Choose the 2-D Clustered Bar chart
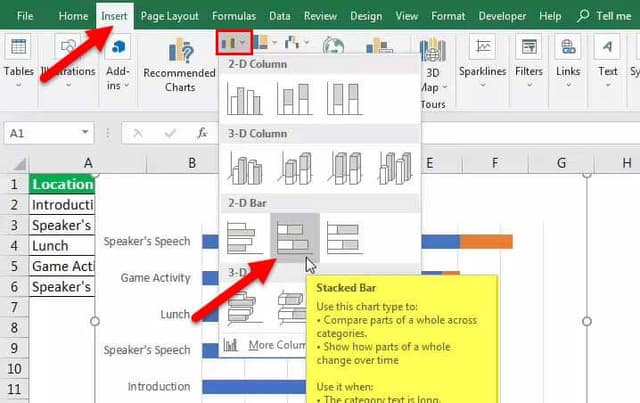 [245, 237]
